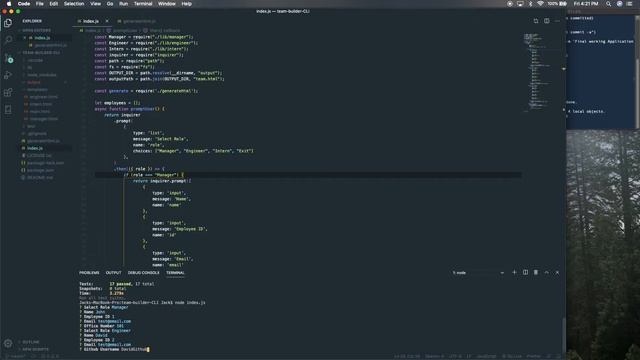This screenshot has width=640, height=360.
Task: Click the terminal panel vertical scrollbar
Action: 564,335
